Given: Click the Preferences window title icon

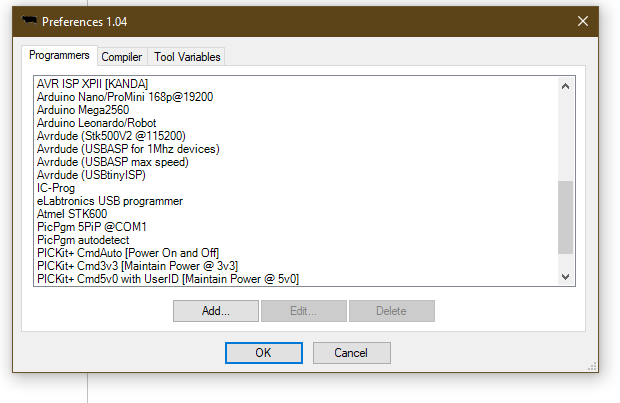Looking at the screenshot, I should tap(30, 21).
